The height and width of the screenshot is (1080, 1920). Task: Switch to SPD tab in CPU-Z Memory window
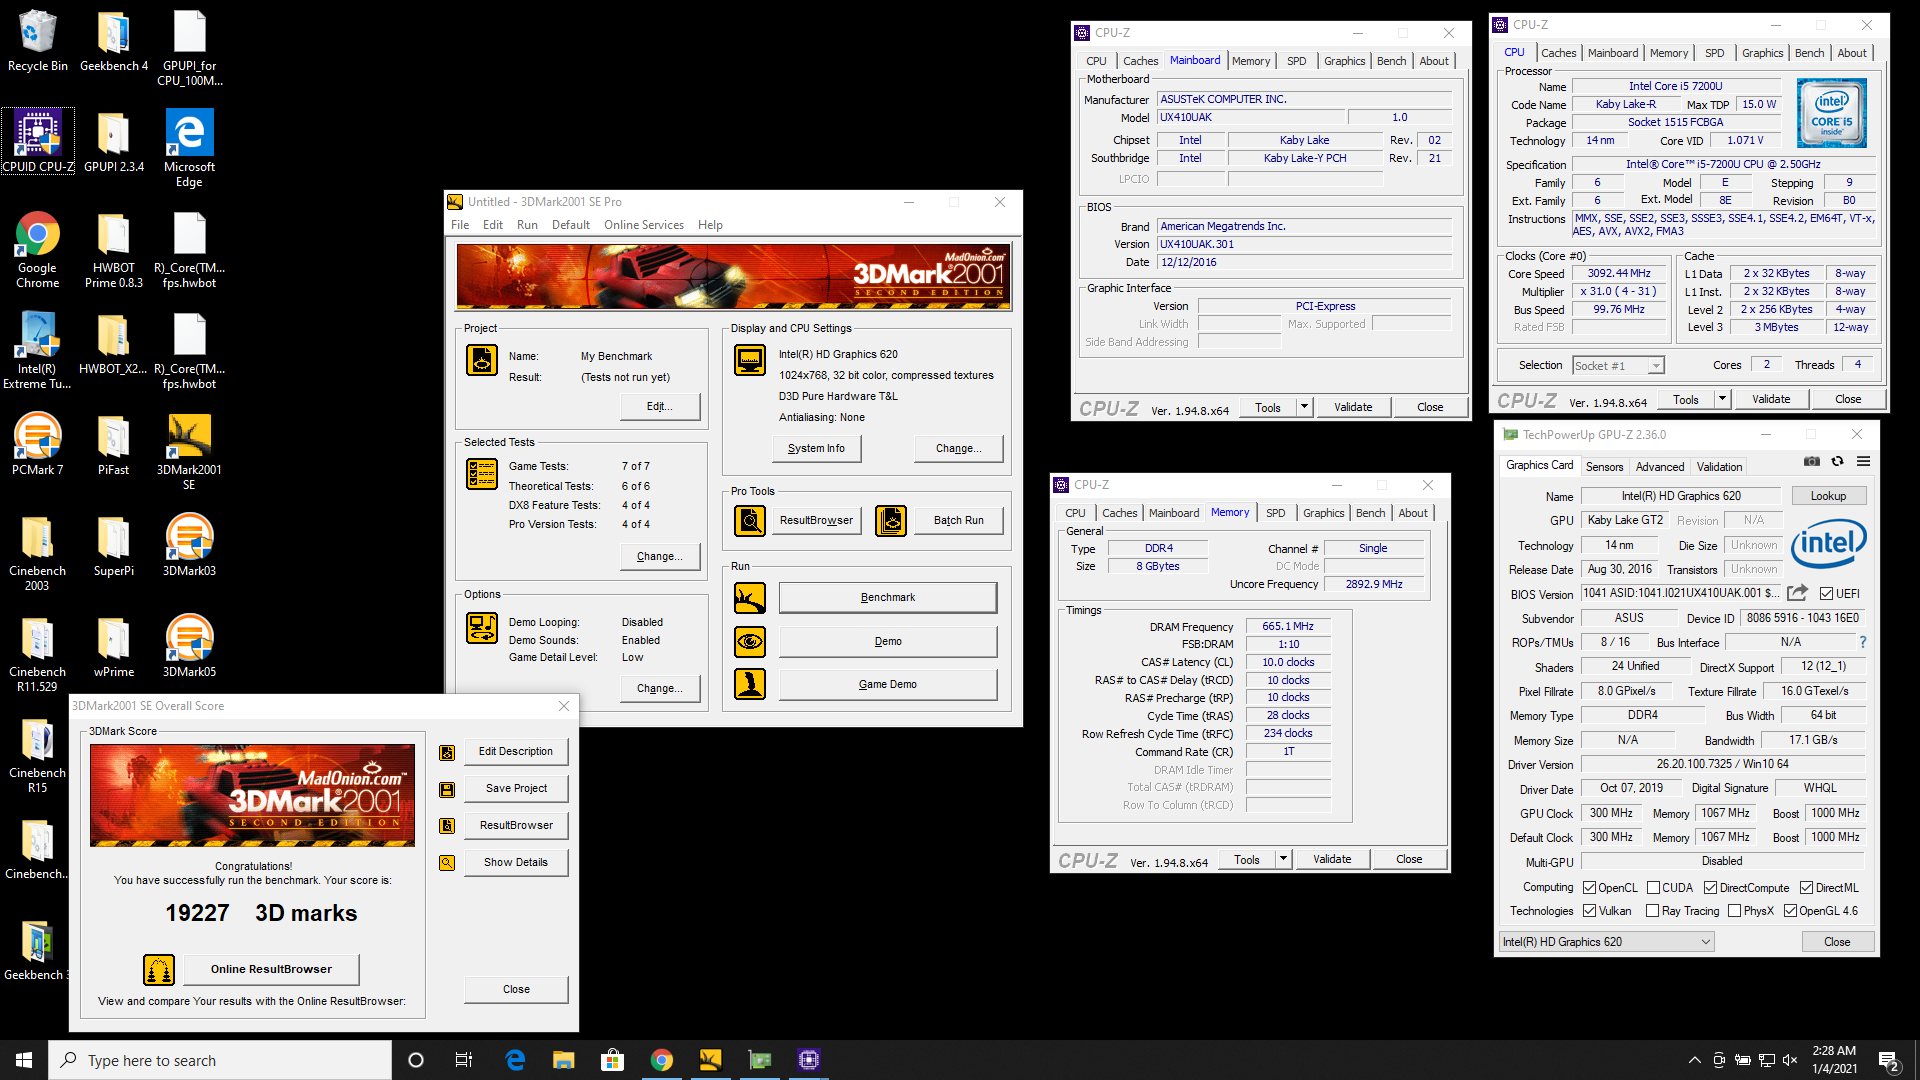coord(1275,513)
